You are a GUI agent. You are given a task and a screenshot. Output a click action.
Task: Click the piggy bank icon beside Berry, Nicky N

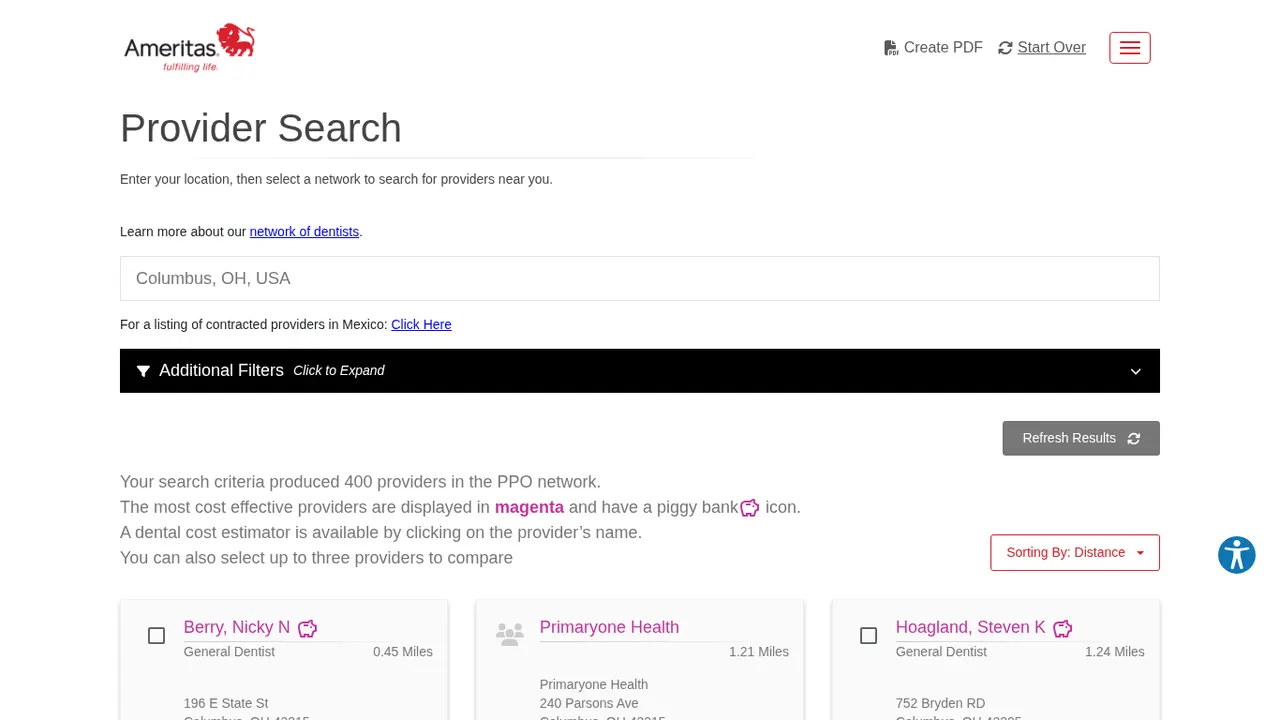click(x=308, y=628)
